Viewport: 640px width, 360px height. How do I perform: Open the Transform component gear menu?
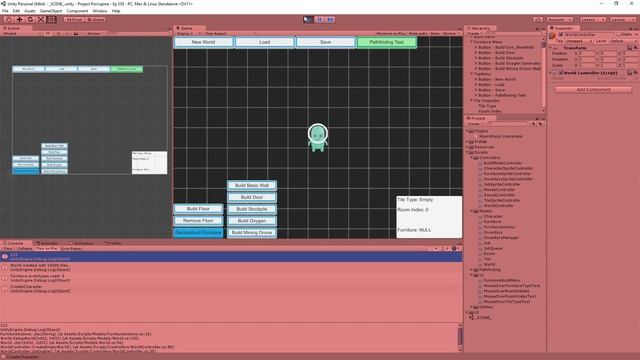(x=636, y=48)
